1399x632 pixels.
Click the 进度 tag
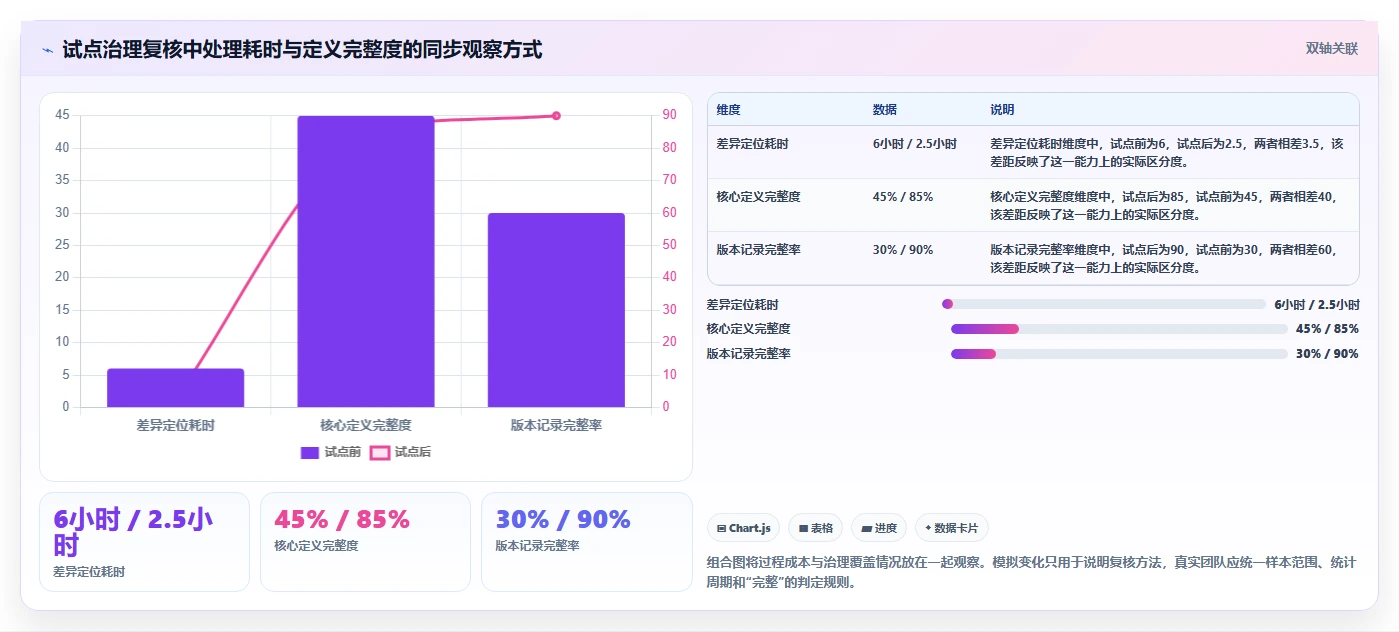point(879,528)
